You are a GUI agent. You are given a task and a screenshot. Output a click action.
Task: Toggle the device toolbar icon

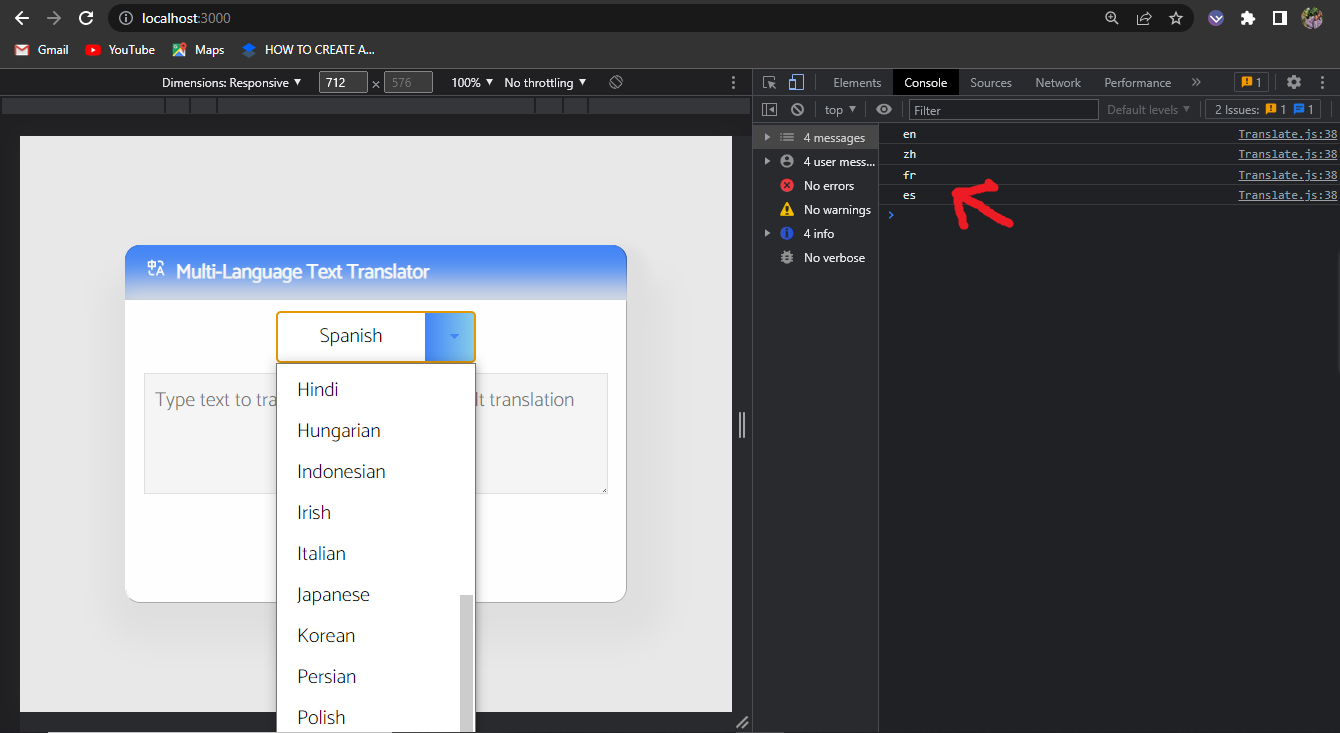796,82
